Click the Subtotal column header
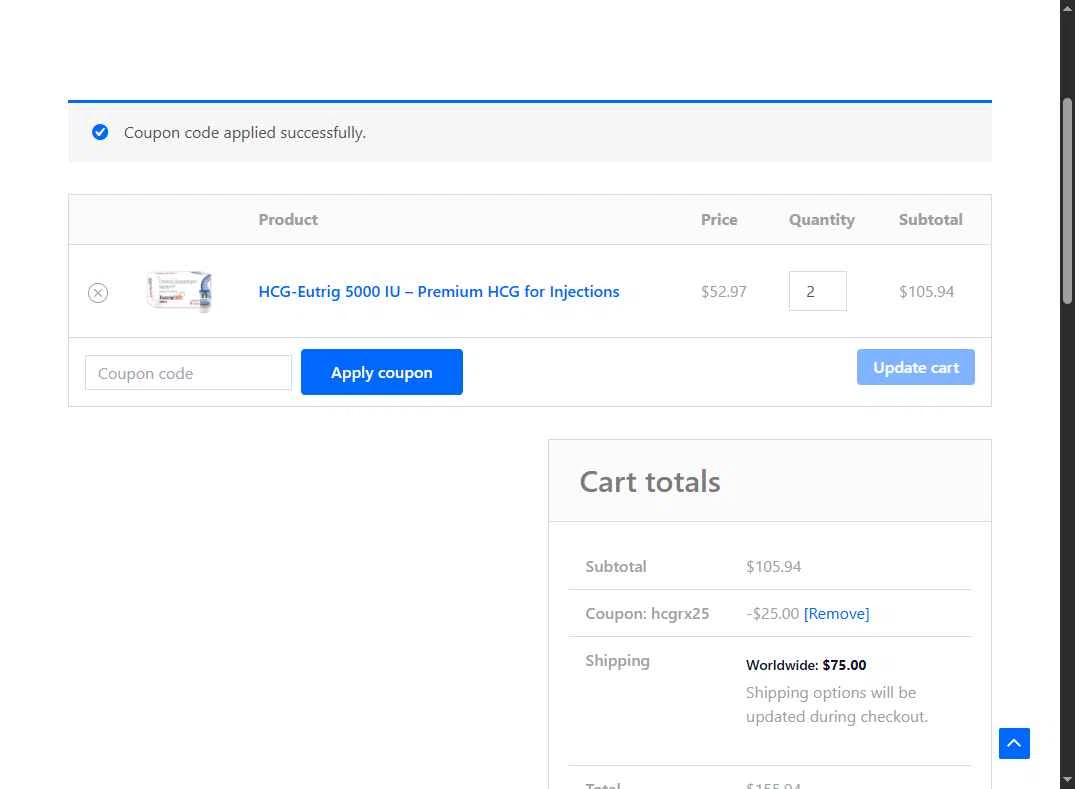The image size is (1075, 789). (930, 219)
